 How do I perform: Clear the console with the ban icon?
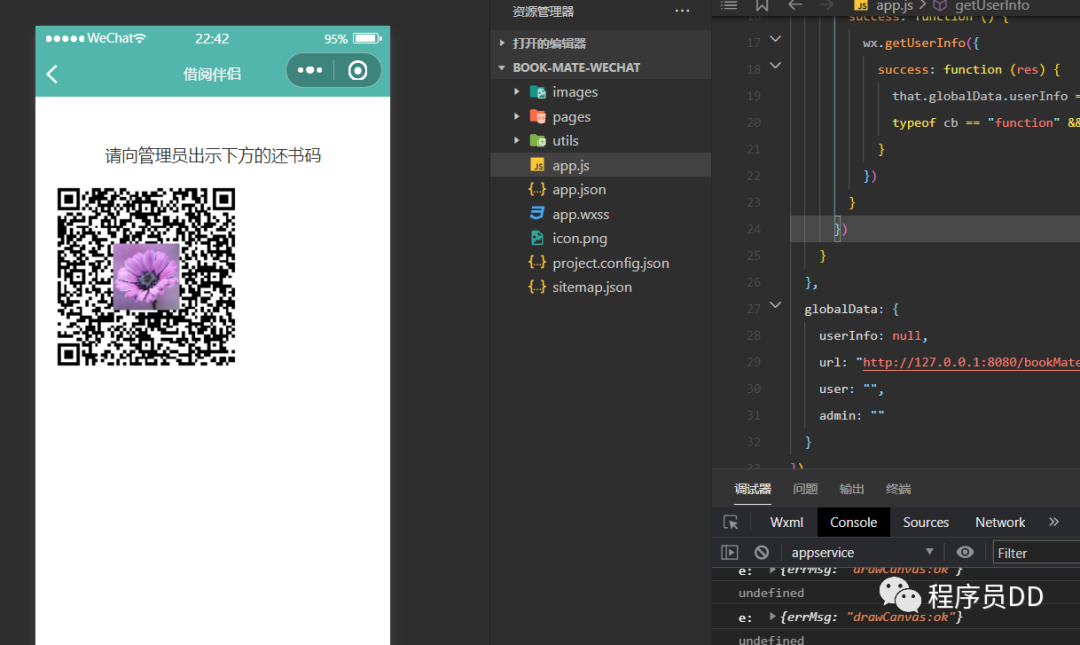click(x=761, y=553)
